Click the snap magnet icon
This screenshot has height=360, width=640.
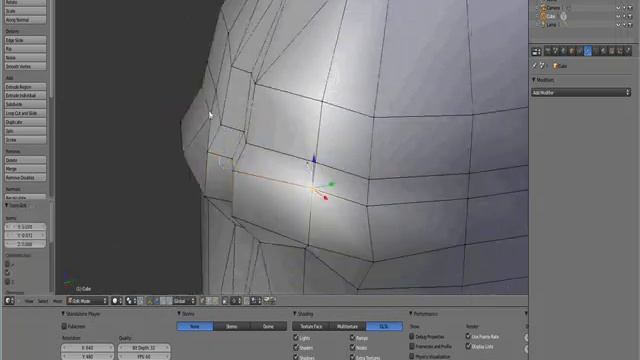(247, 301)
